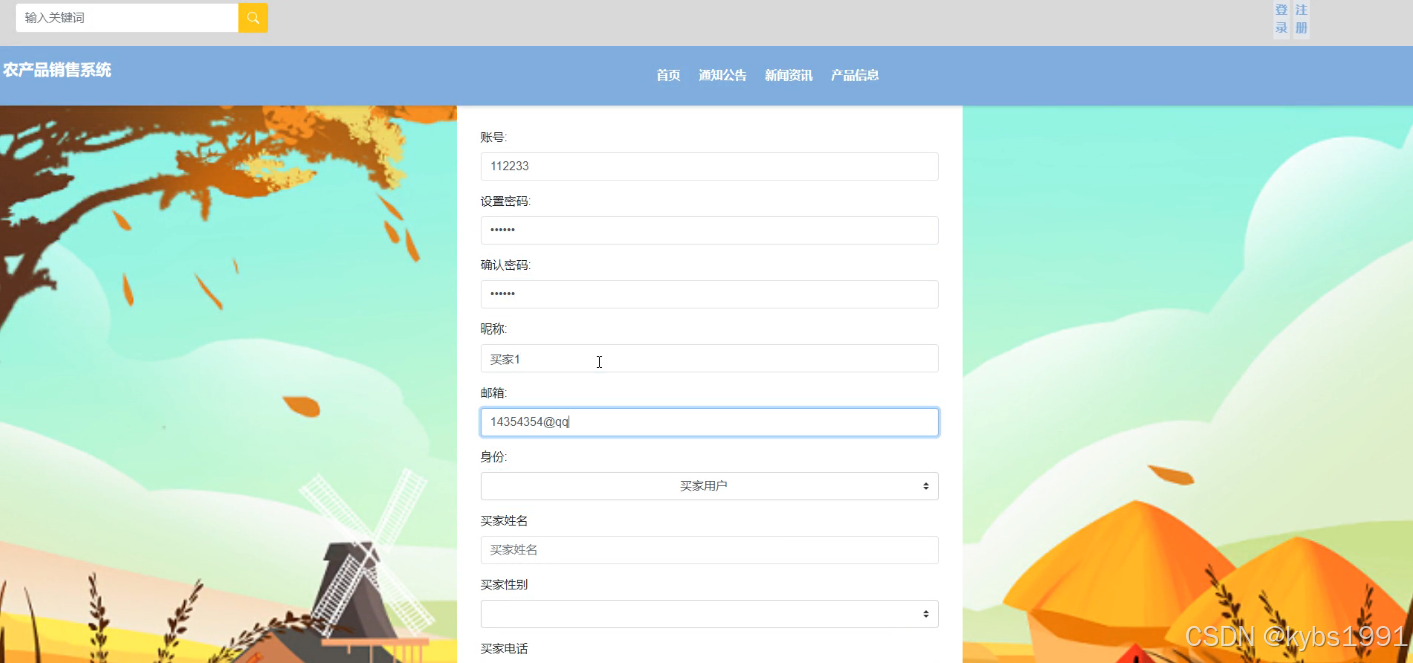
Task: Click the 农产品销售系统 site title
Action: pos(57,70)
